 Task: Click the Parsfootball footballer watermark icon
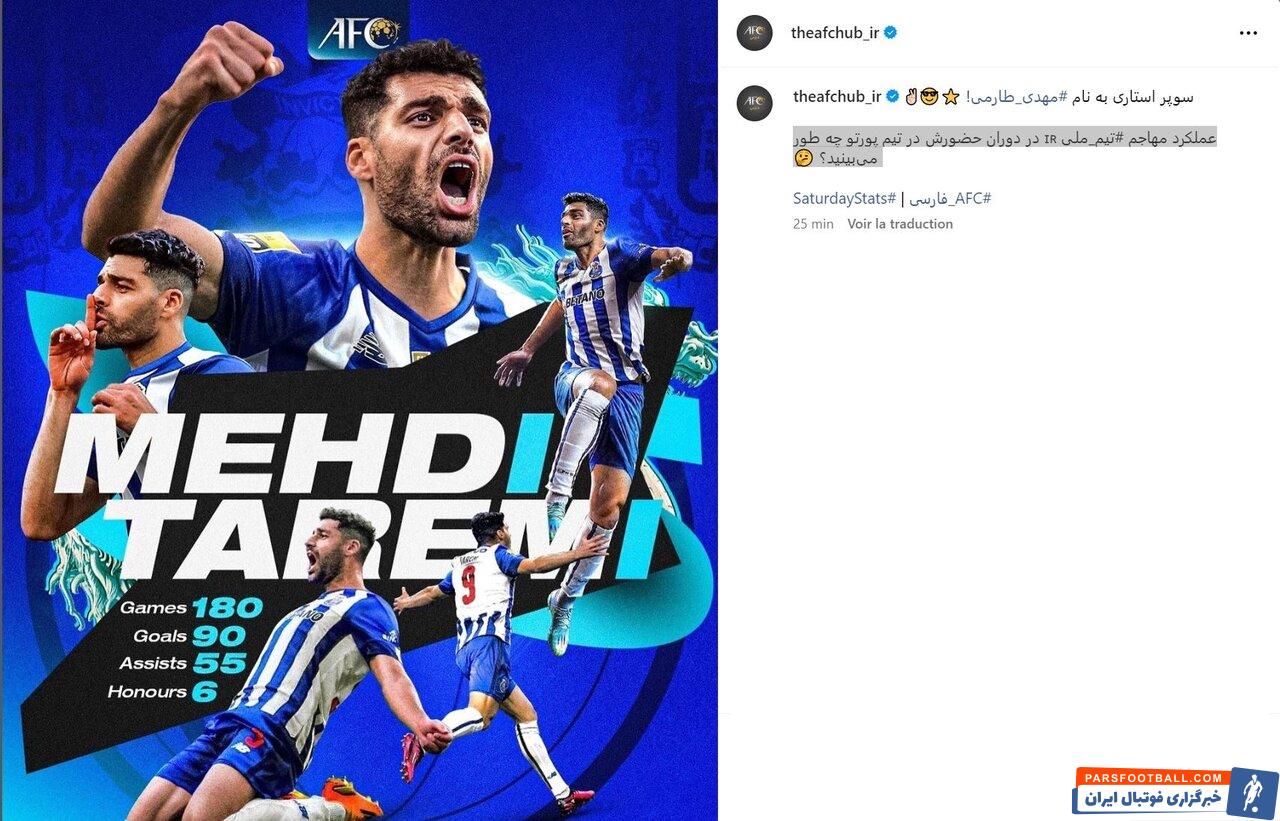(1253, 793)
